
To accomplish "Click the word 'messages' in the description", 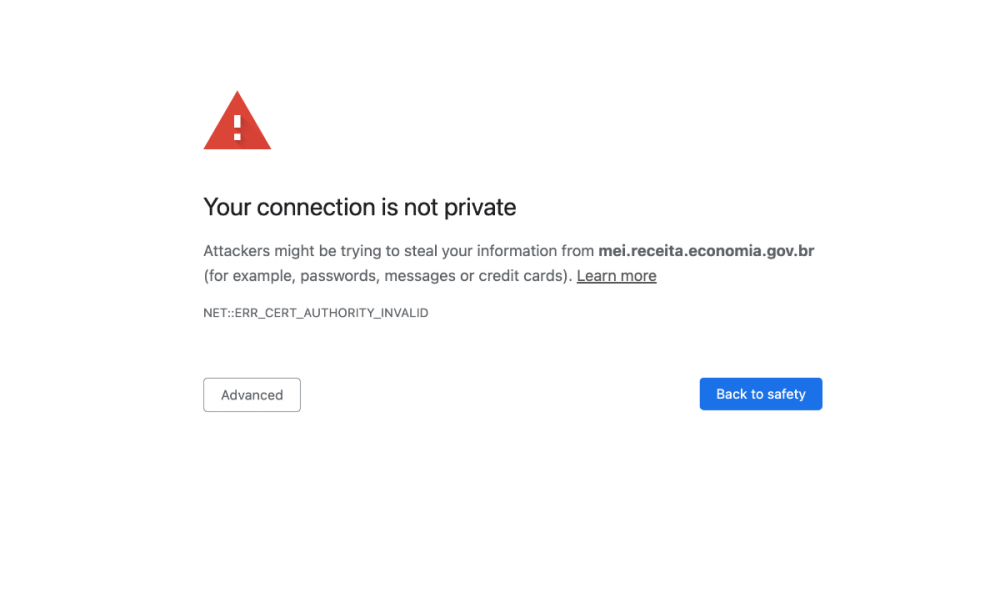I will tap(420, 276).
